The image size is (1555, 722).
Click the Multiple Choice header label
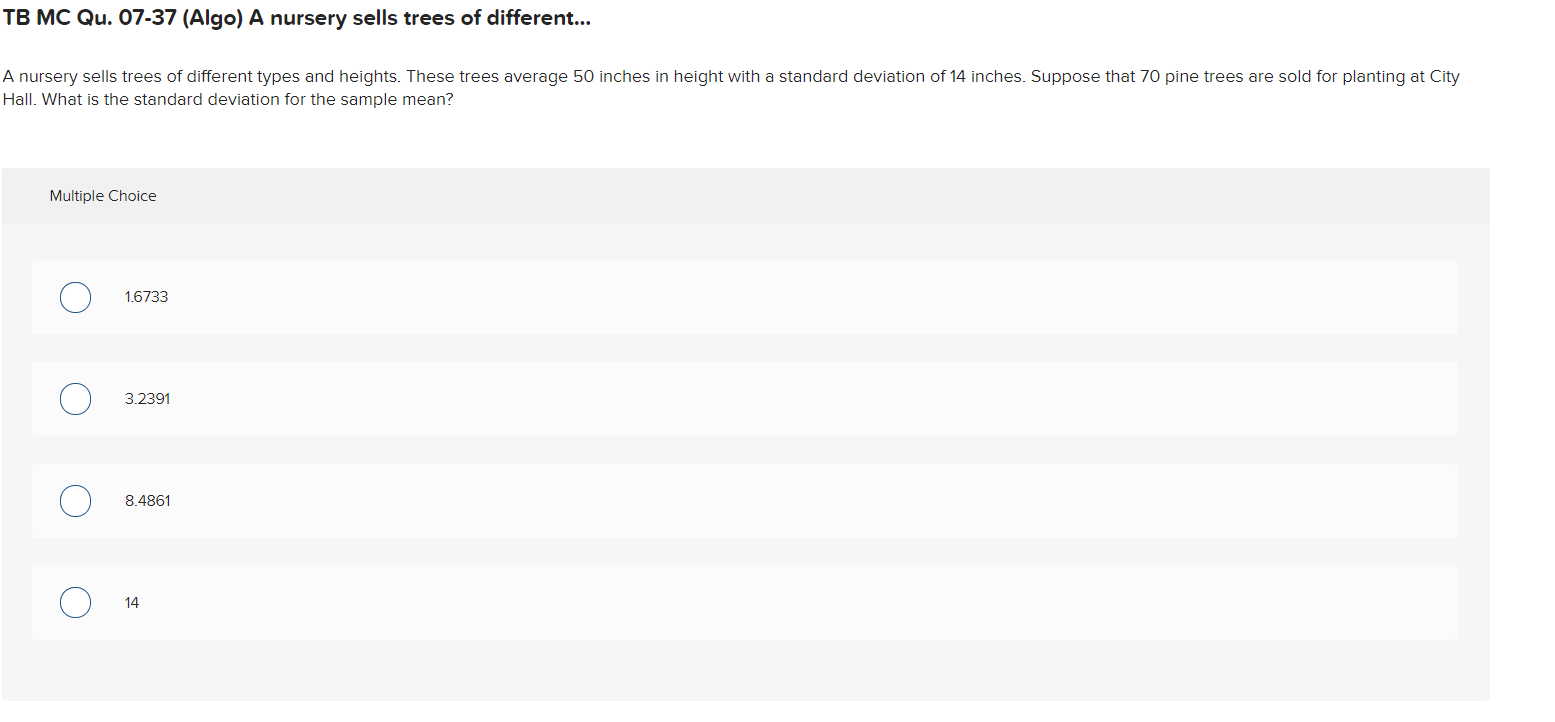[103, 196]
